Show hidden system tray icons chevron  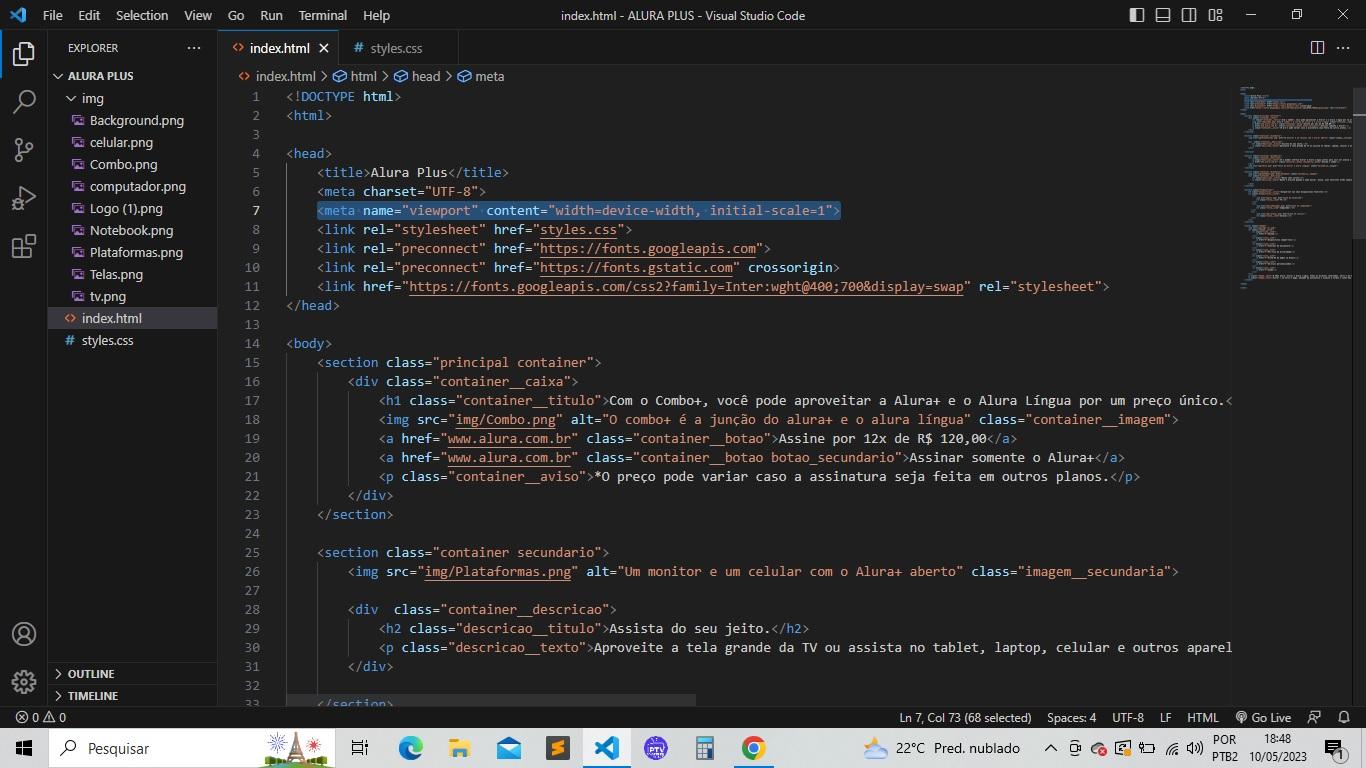(x=1050, y=748)
